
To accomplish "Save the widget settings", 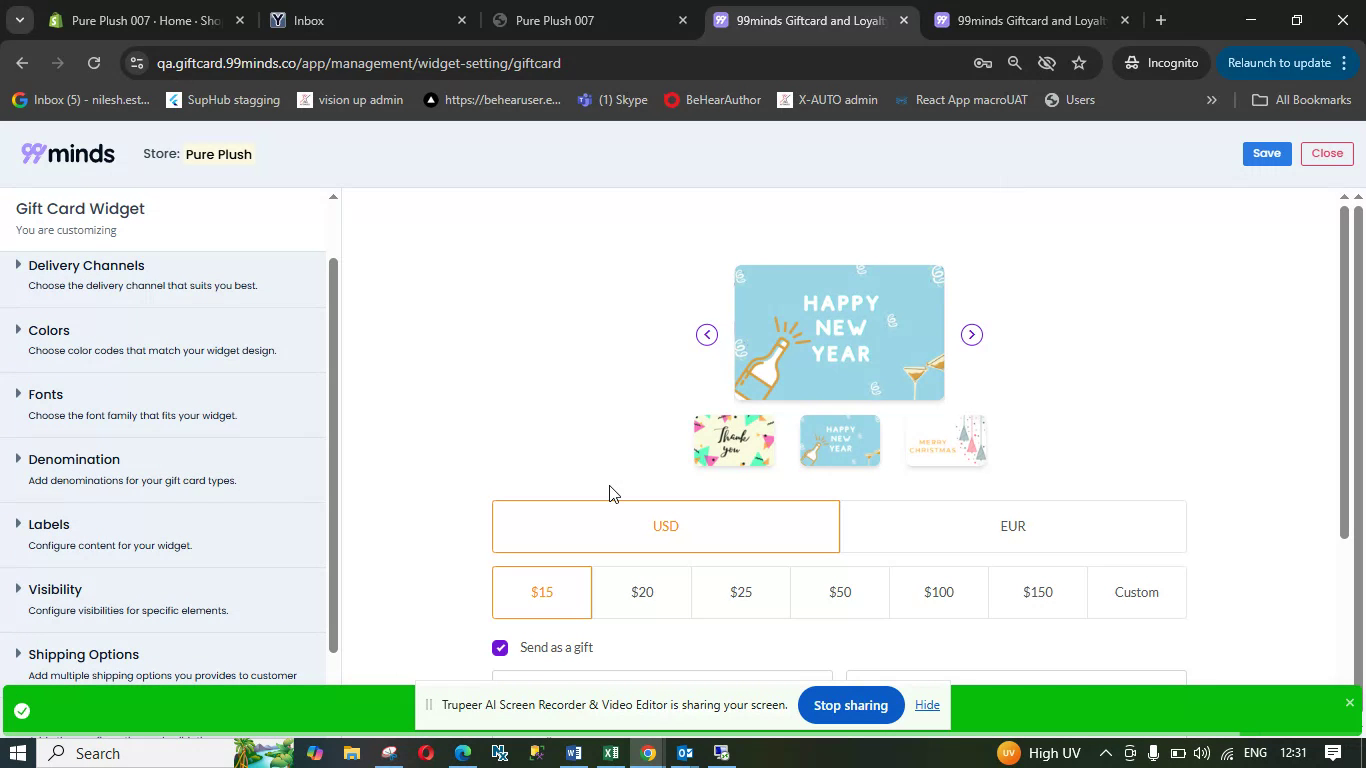I will click(1267, 153).
